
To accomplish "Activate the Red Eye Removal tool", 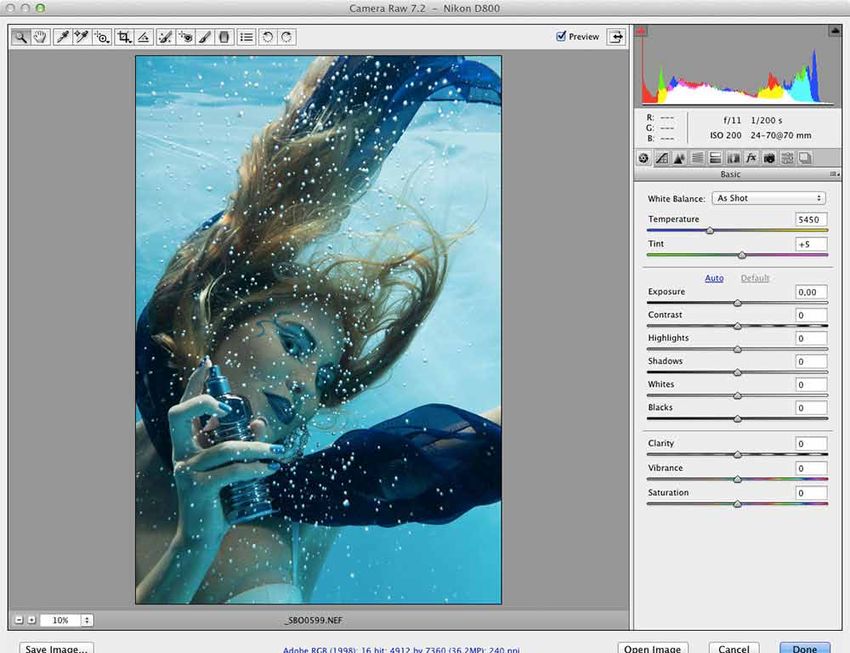I will point(185,37).
